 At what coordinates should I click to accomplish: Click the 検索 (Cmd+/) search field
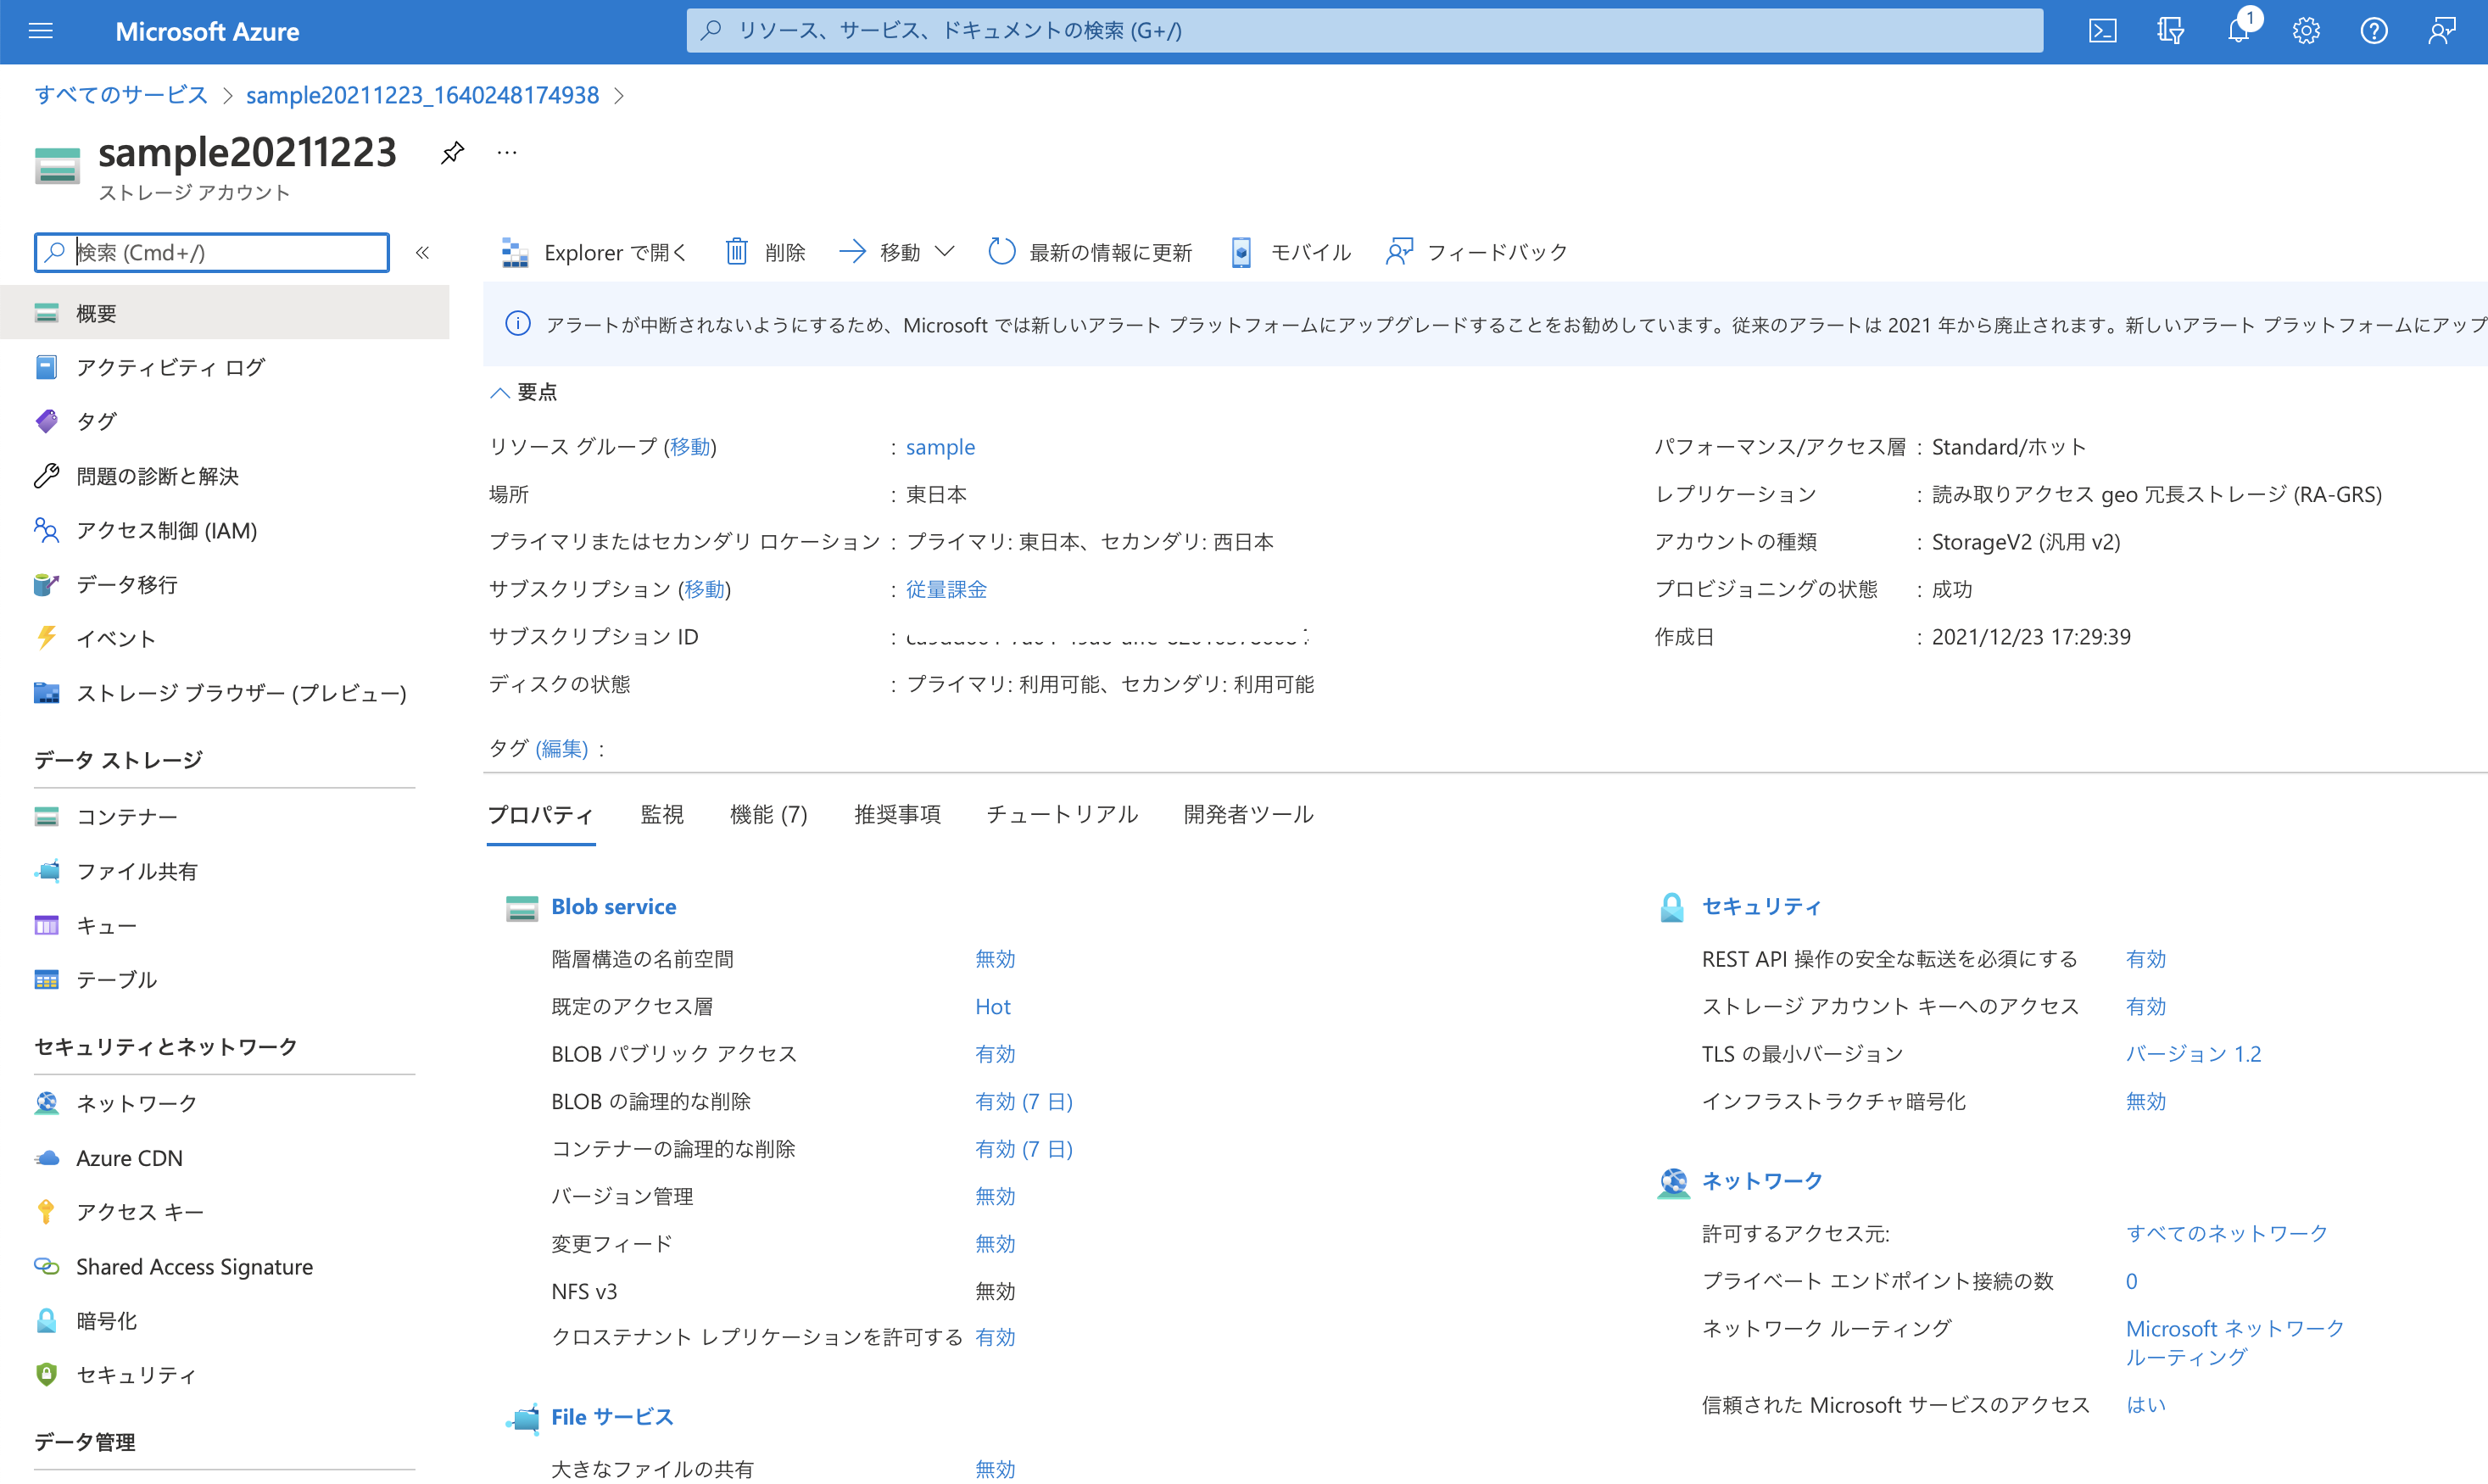coord(210,252)
